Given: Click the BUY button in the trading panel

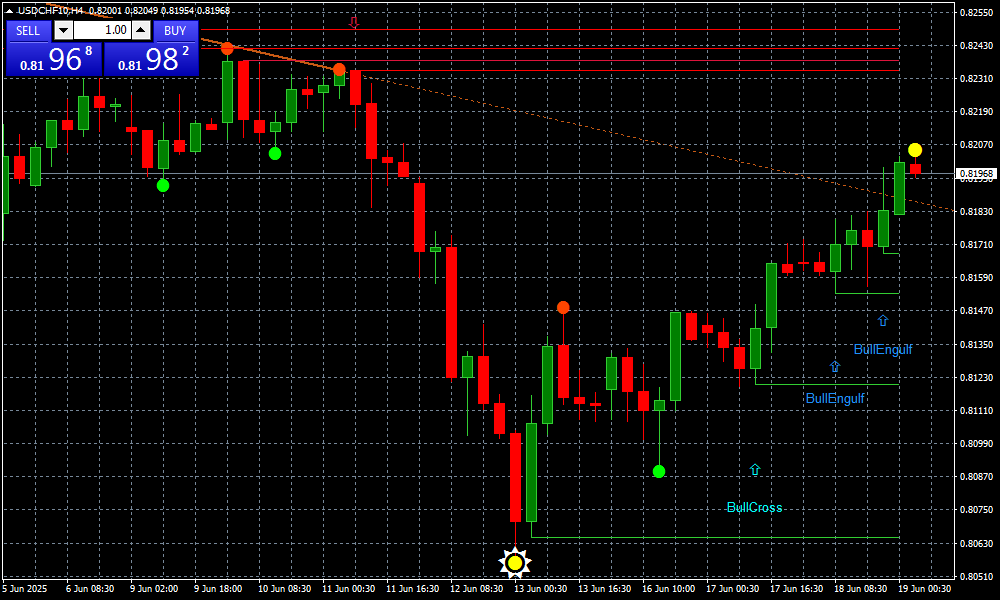Looking at the screenshot, I should click(175, 30).
